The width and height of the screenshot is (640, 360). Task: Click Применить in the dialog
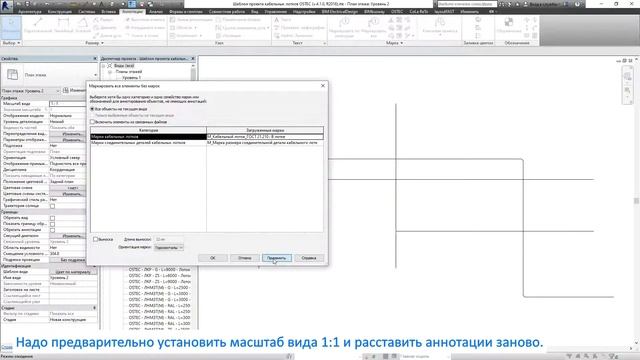pos(276,258)
